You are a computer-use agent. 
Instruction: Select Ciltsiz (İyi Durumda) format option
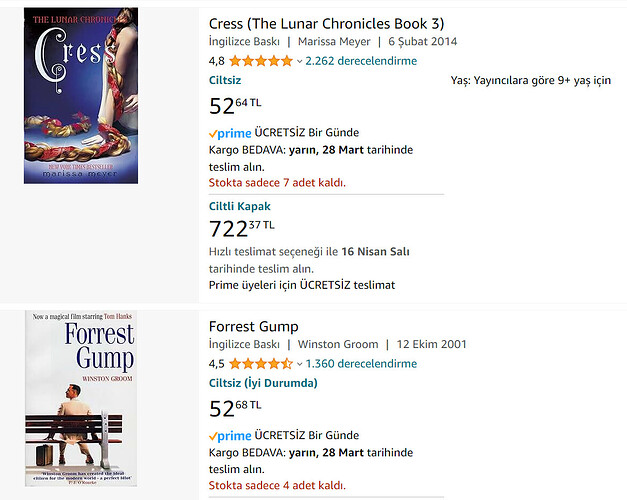pyautogui.click(x=263, y=383)
